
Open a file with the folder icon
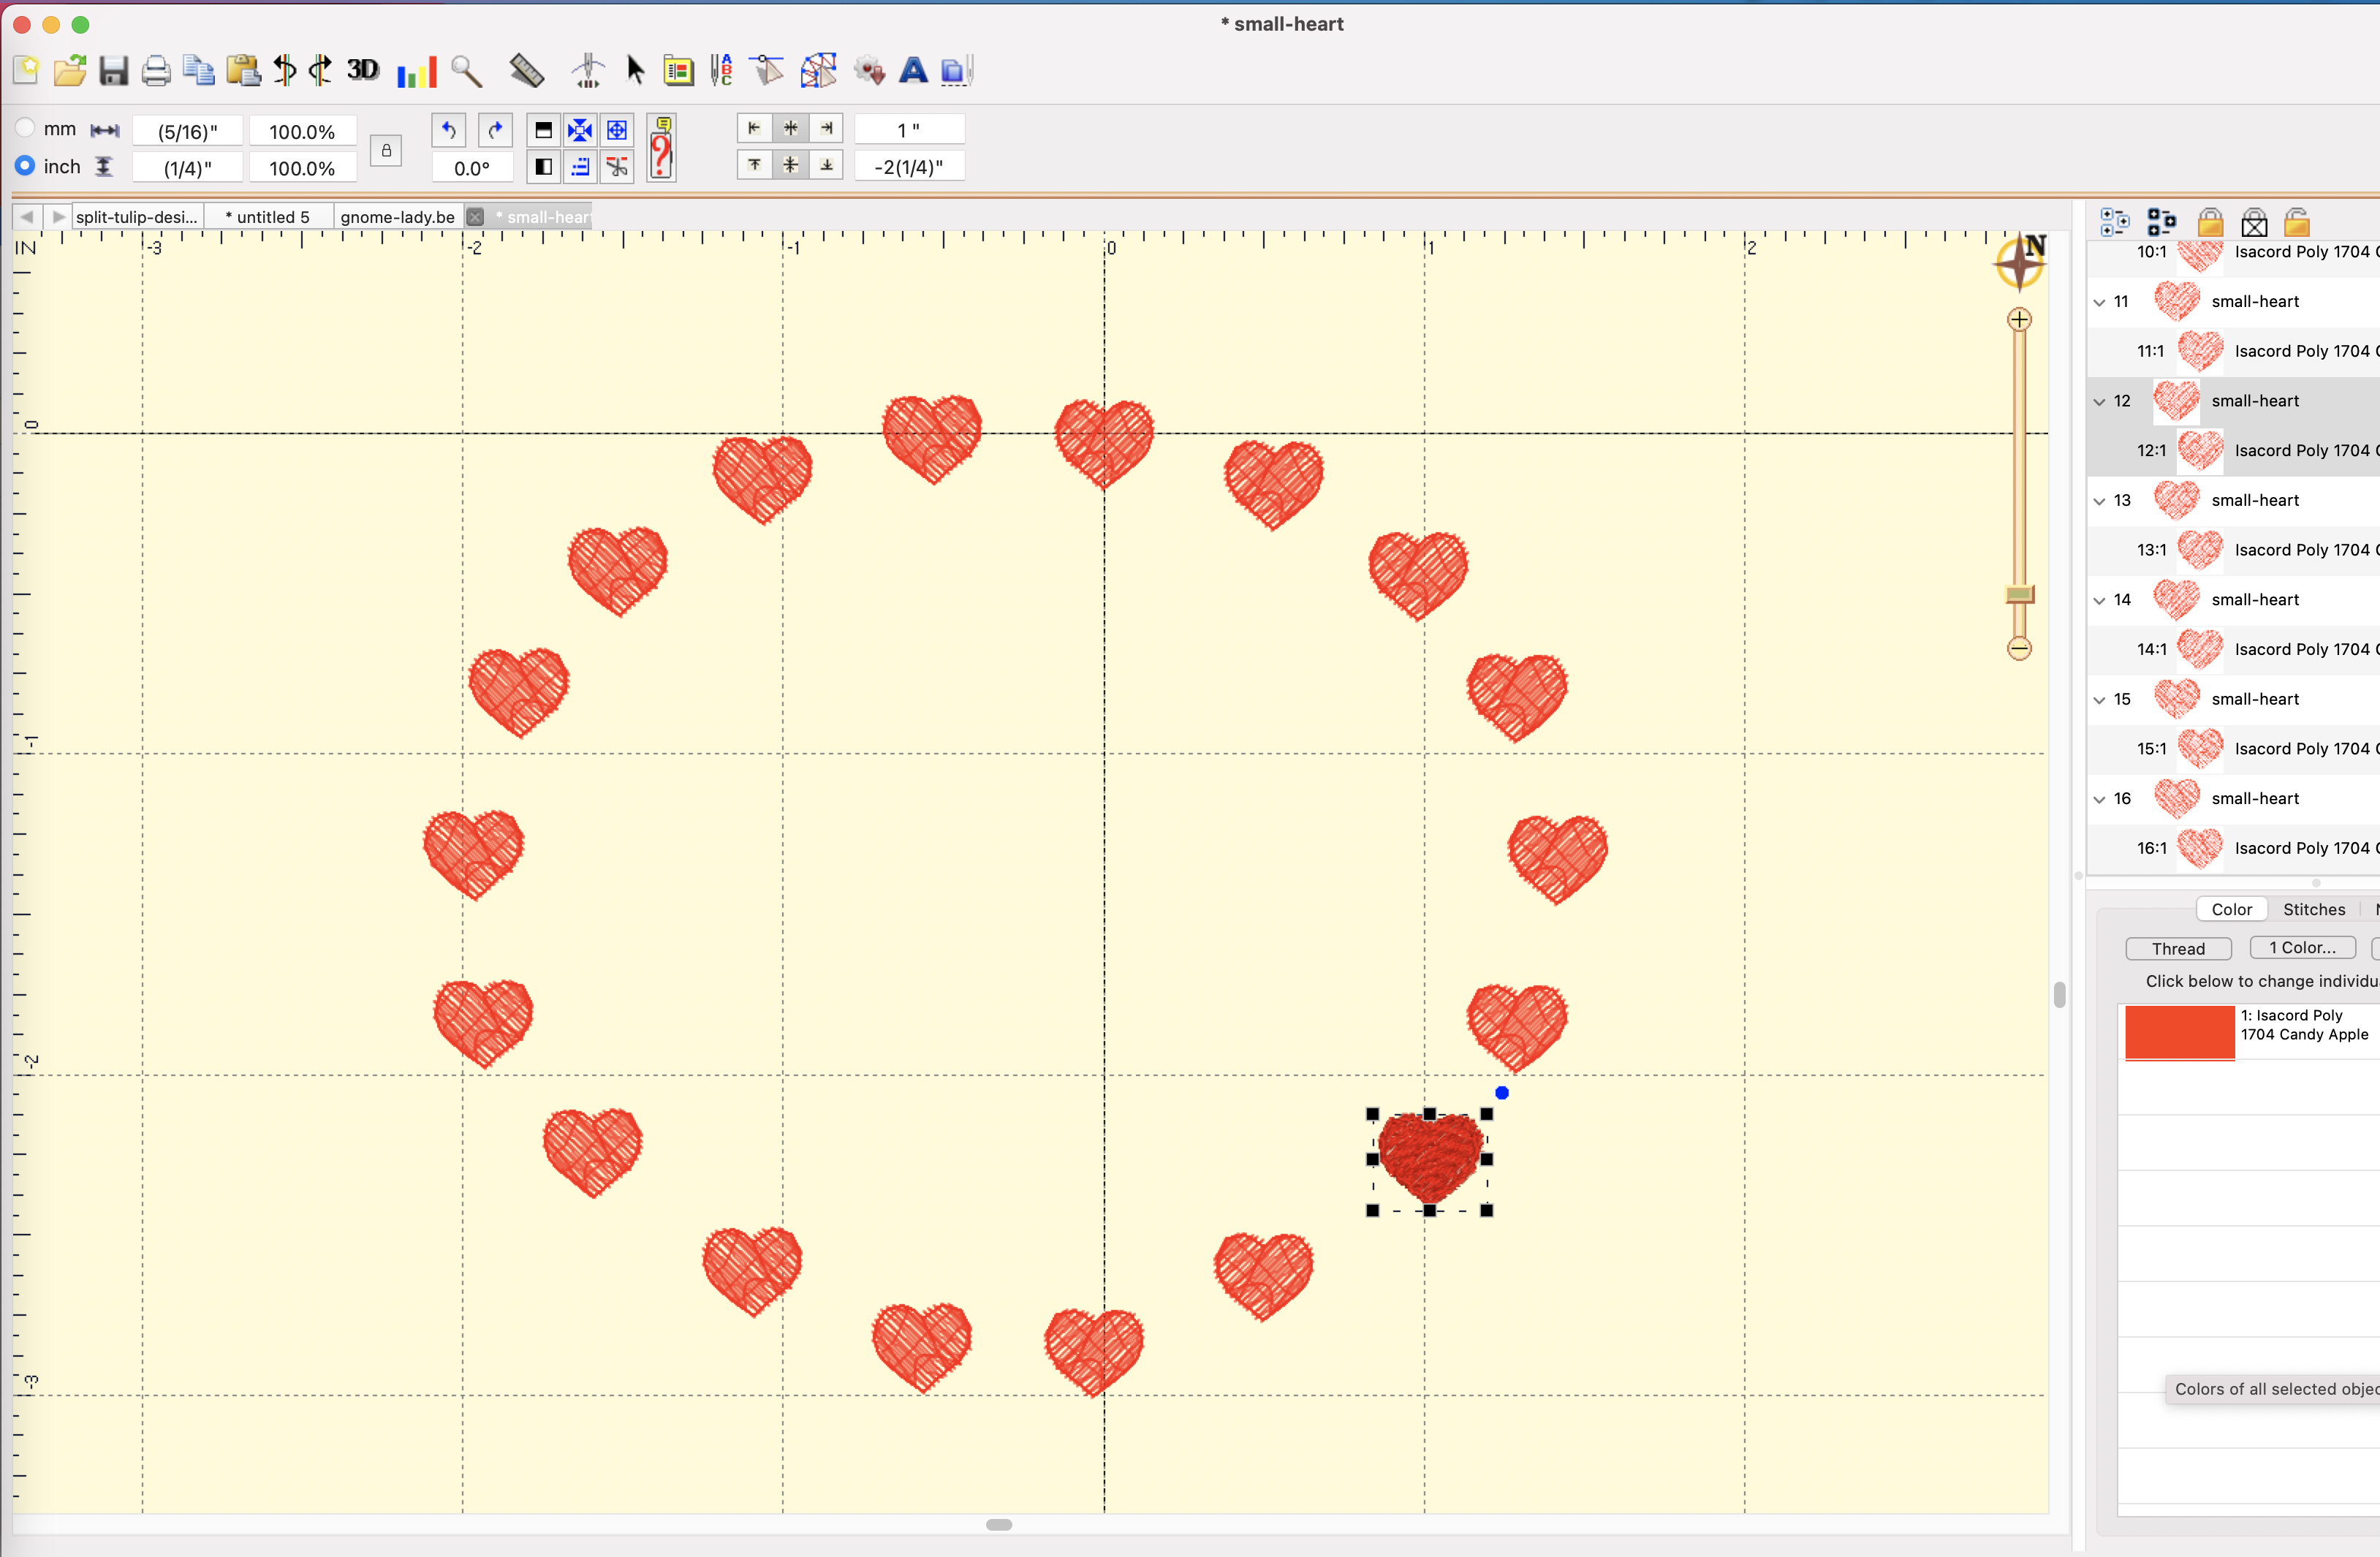69,70
